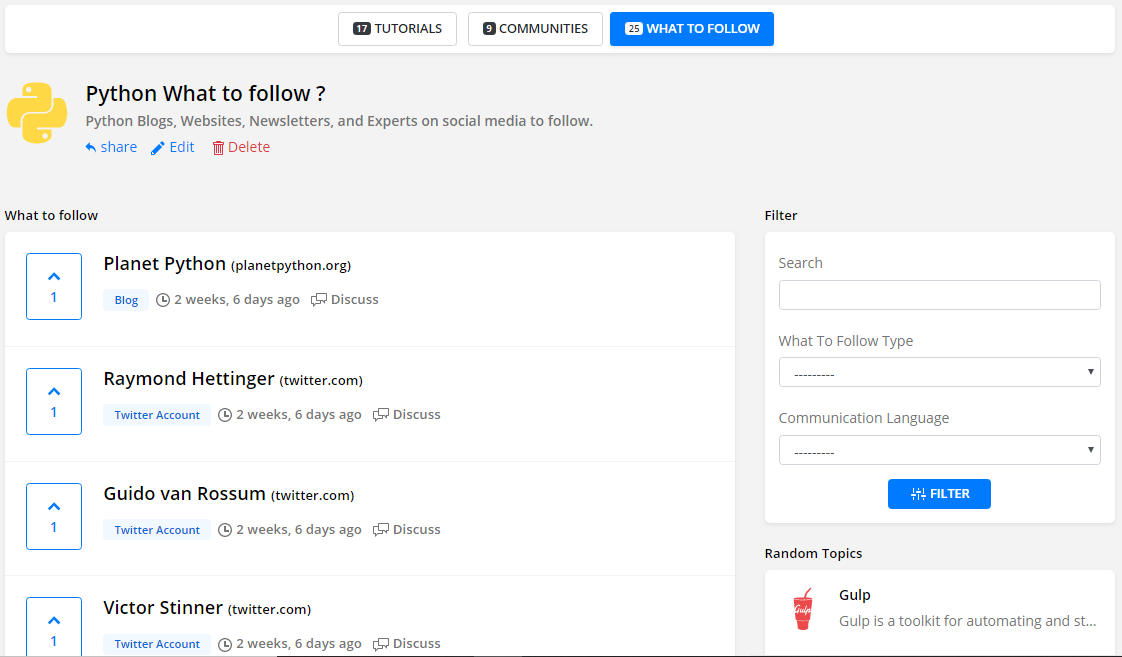This screenshot has height=657, width=1122.
Task: Click the share link
Action: (x=111, y=147)
